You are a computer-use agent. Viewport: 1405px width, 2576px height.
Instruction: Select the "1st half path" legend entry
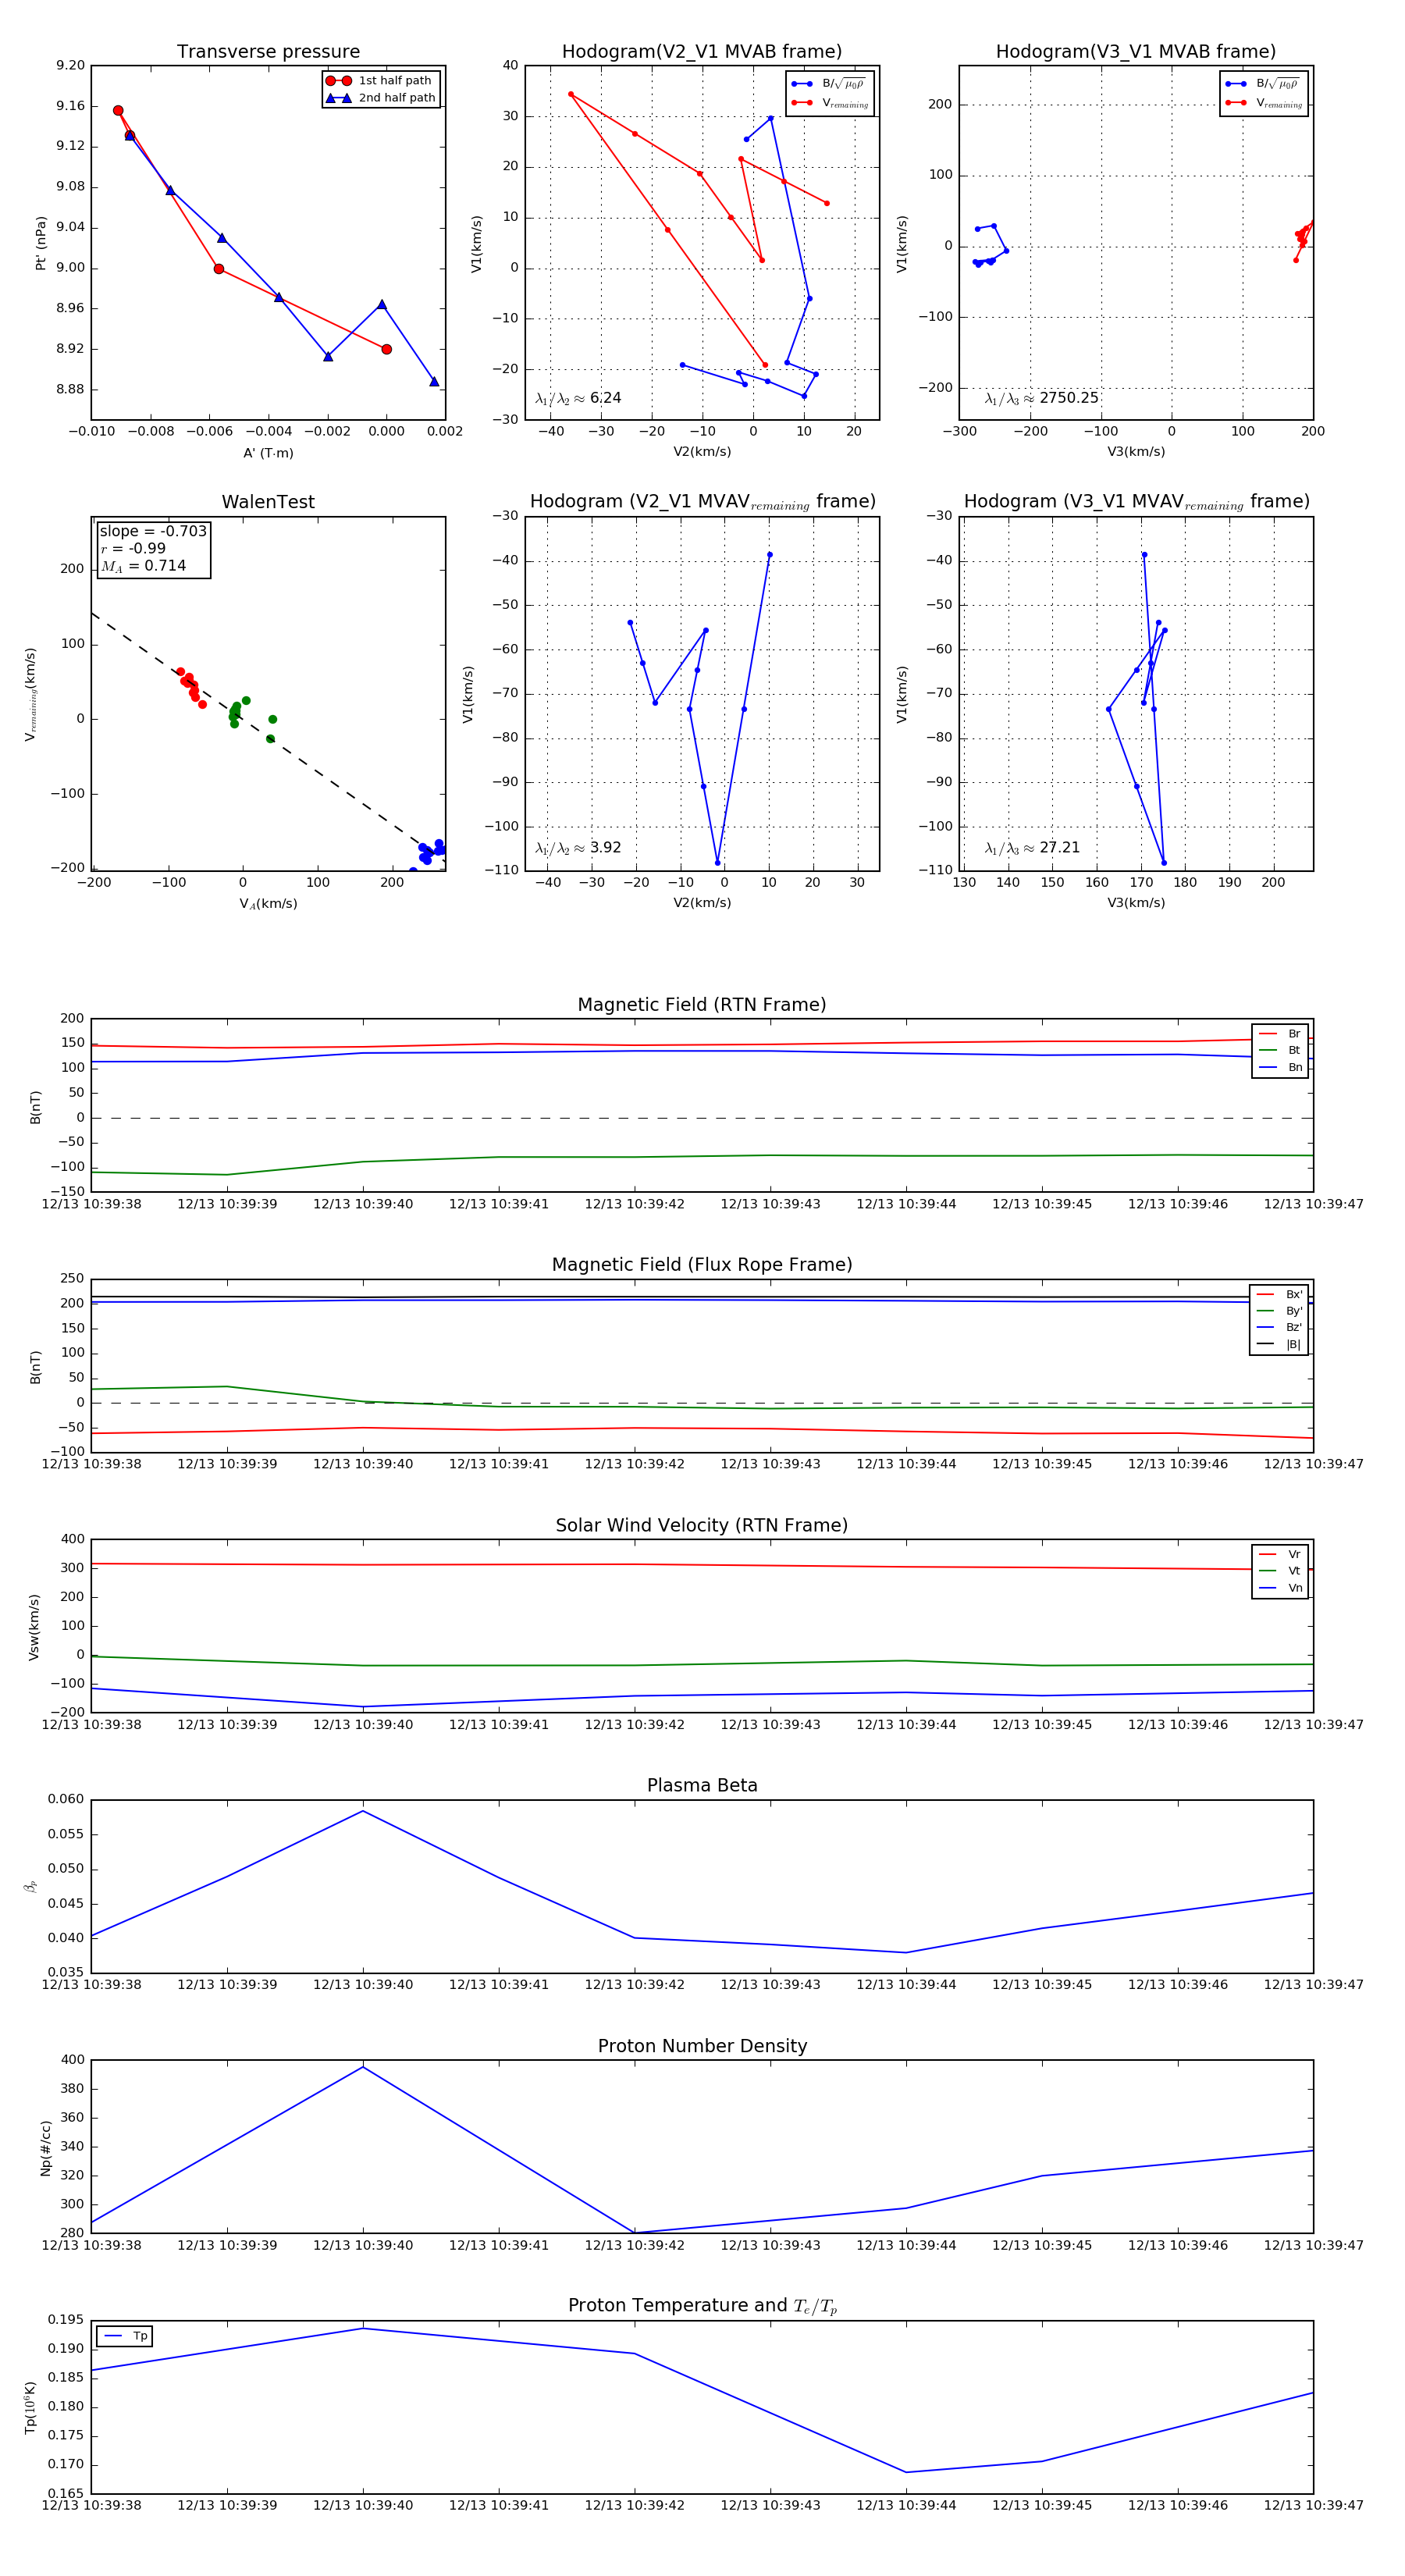tap(381, 81)
